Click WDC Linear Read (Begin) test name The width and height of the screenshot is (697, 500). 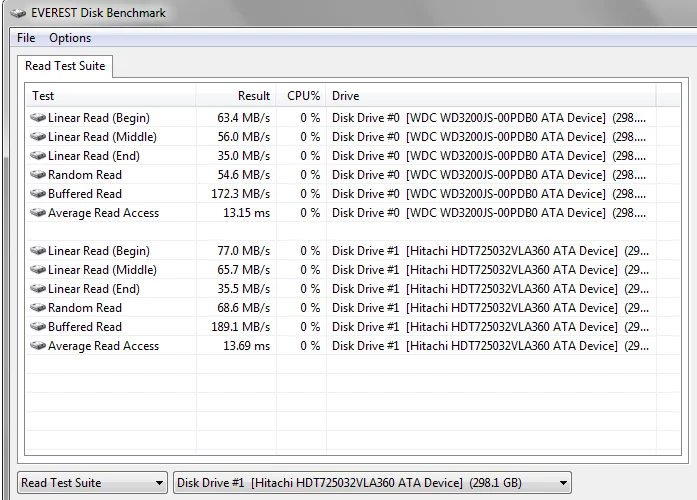[99, 118]
